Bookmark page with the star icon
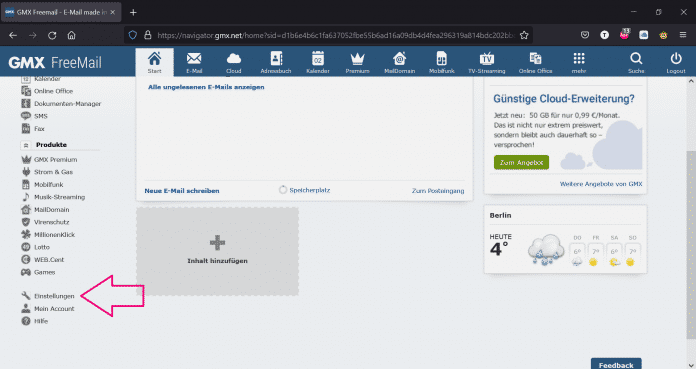Image resolution: width=696 pixels, height=369 pixels. point(524,36)
